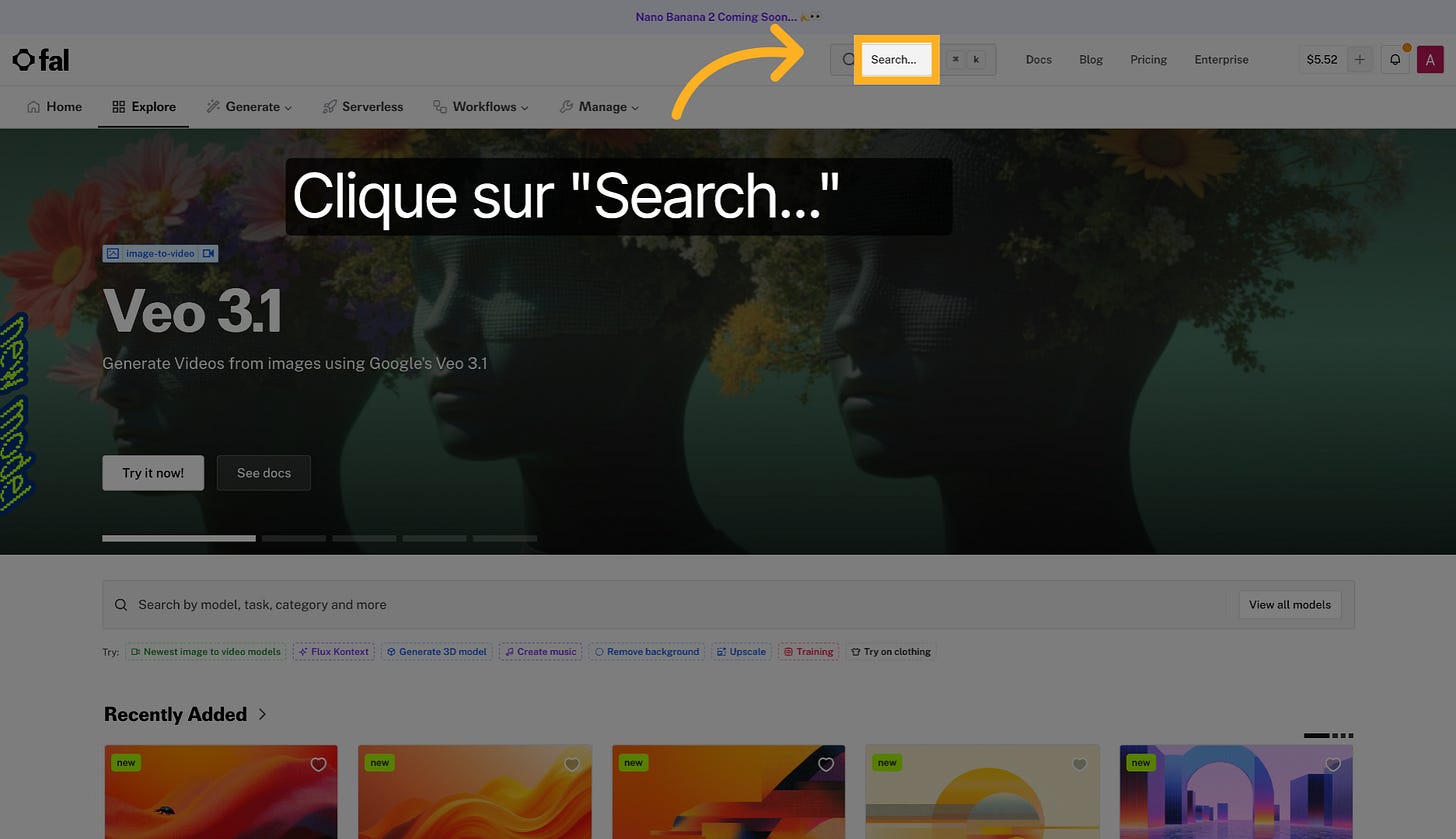The image size is (1456, 839).
Task: Open the Pricing menu item
Action: pos(1147,59)
